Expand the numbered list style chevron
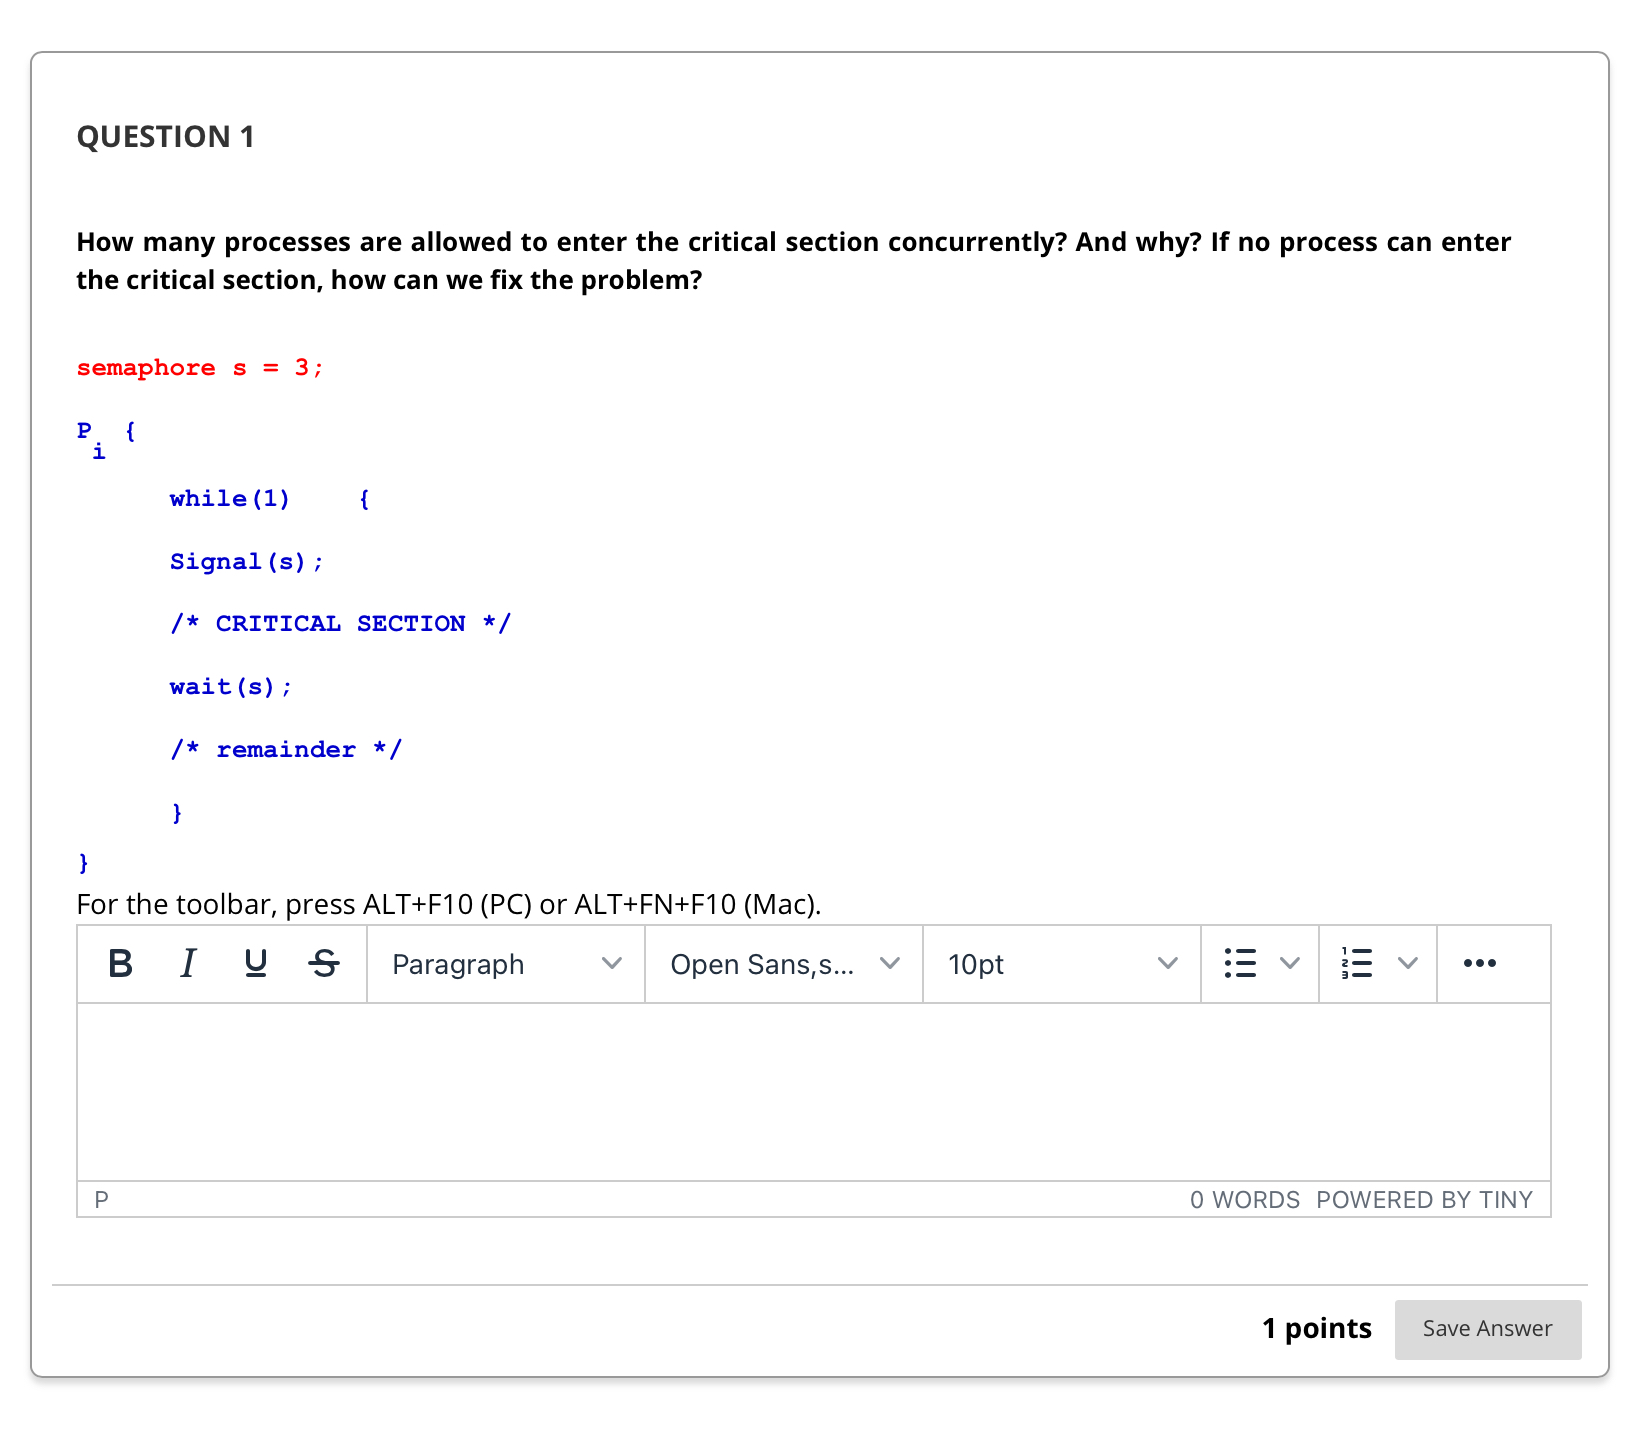The height and width of the screenshot is (1435, 1640). point(1408,963)
